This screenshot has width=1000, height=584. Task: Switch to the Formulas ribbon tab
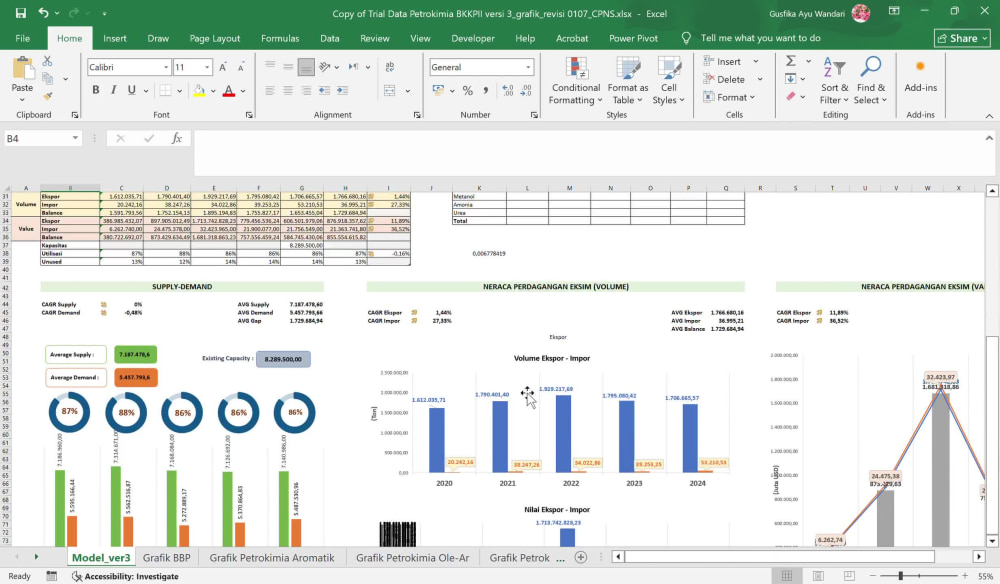[x=280, y=38]
